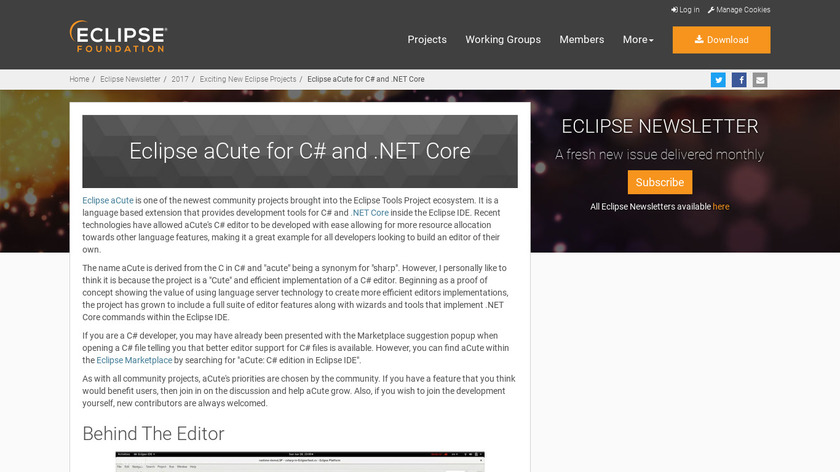Click the article title 'Eclipse aCute for C# and .NET Core'
Viewport: 840px width, 472px height.
300,151
